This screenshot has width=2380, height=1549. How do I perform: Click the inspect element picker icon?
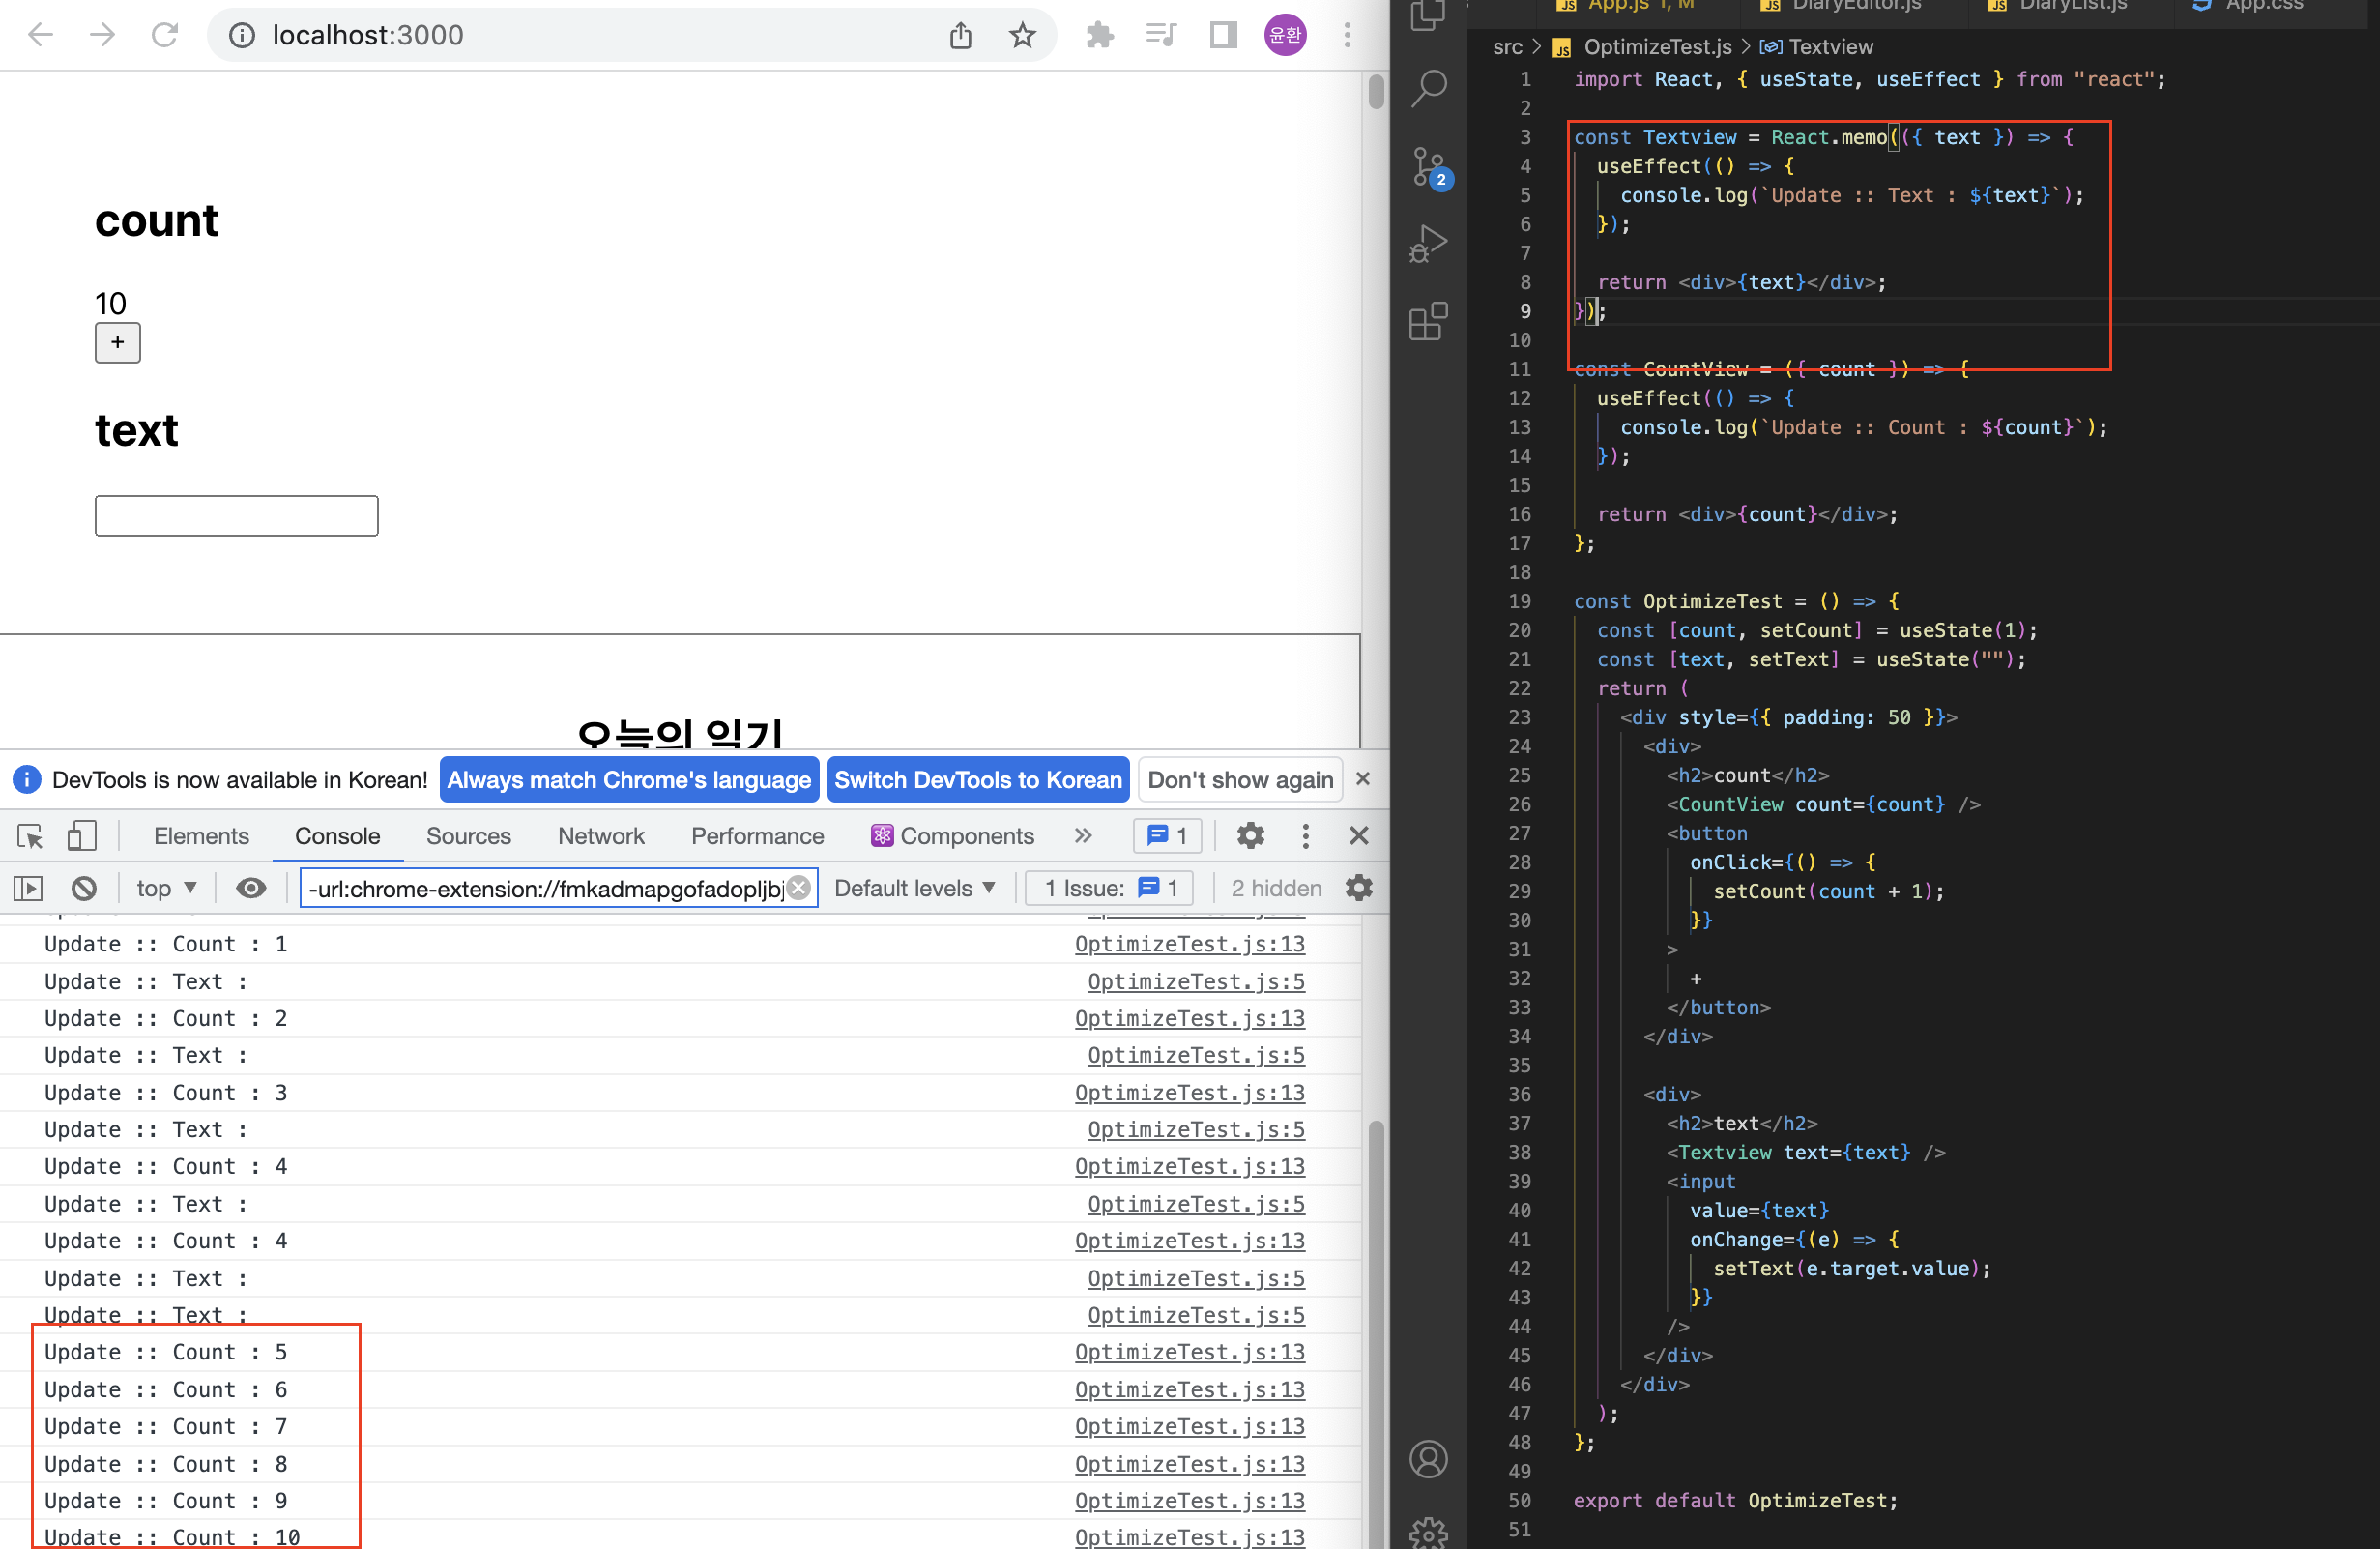(30, 836)
